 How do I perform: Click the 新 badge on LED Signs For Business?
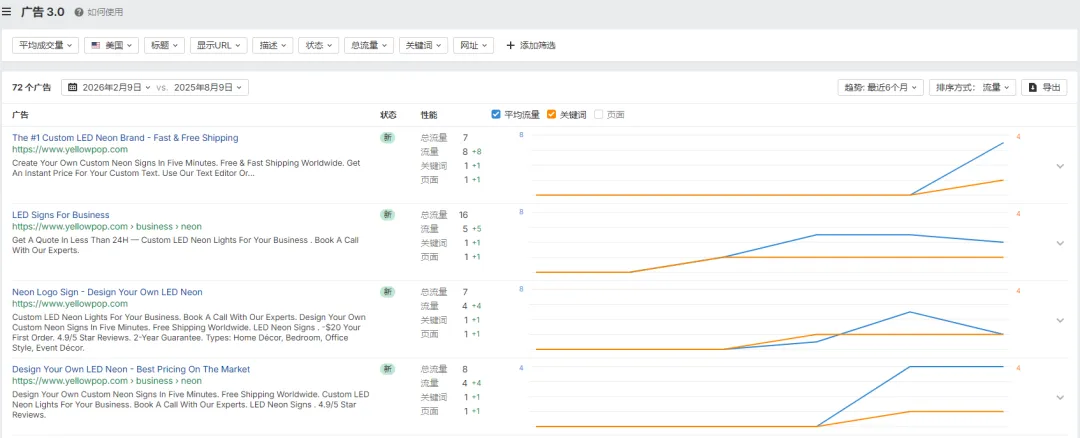[387, 215]
